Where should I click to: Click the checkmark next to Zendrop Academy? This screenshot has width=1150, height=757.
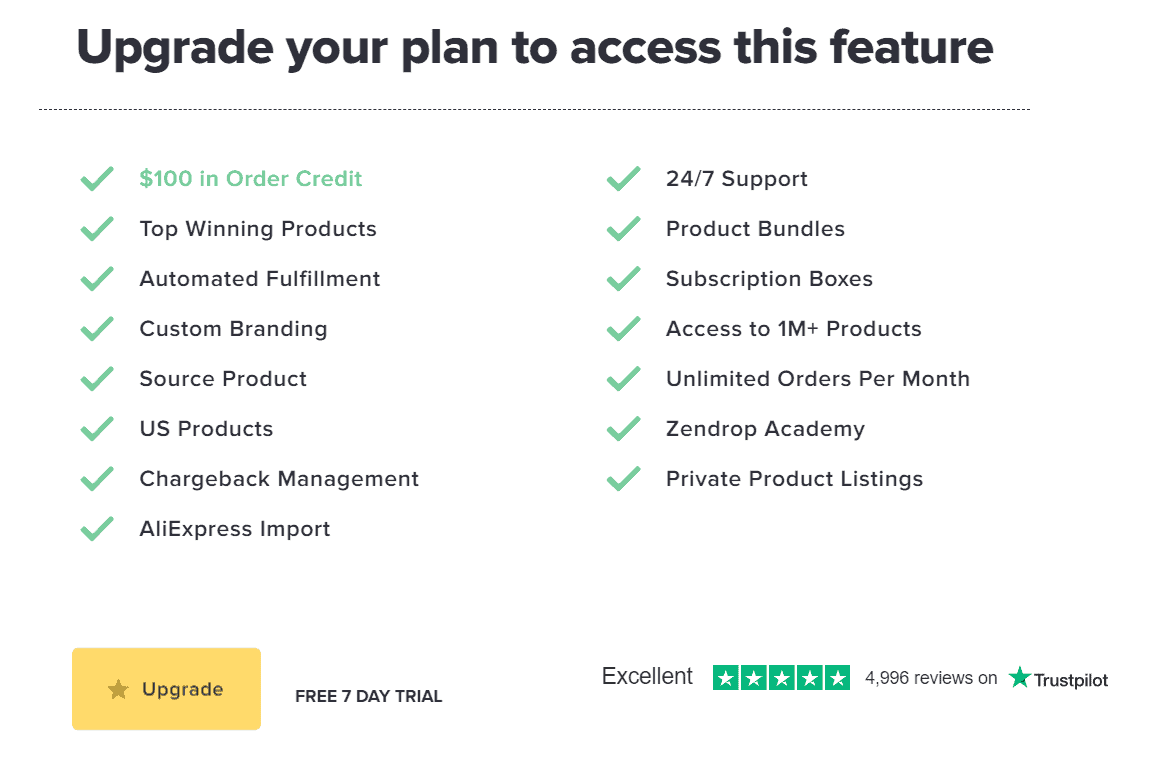click(623, 428)
